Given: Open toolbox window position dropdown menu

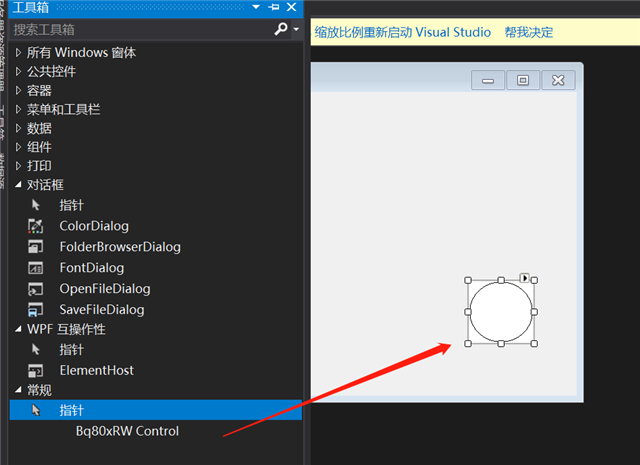Looking at the screenshot, I should coord(256,7).
